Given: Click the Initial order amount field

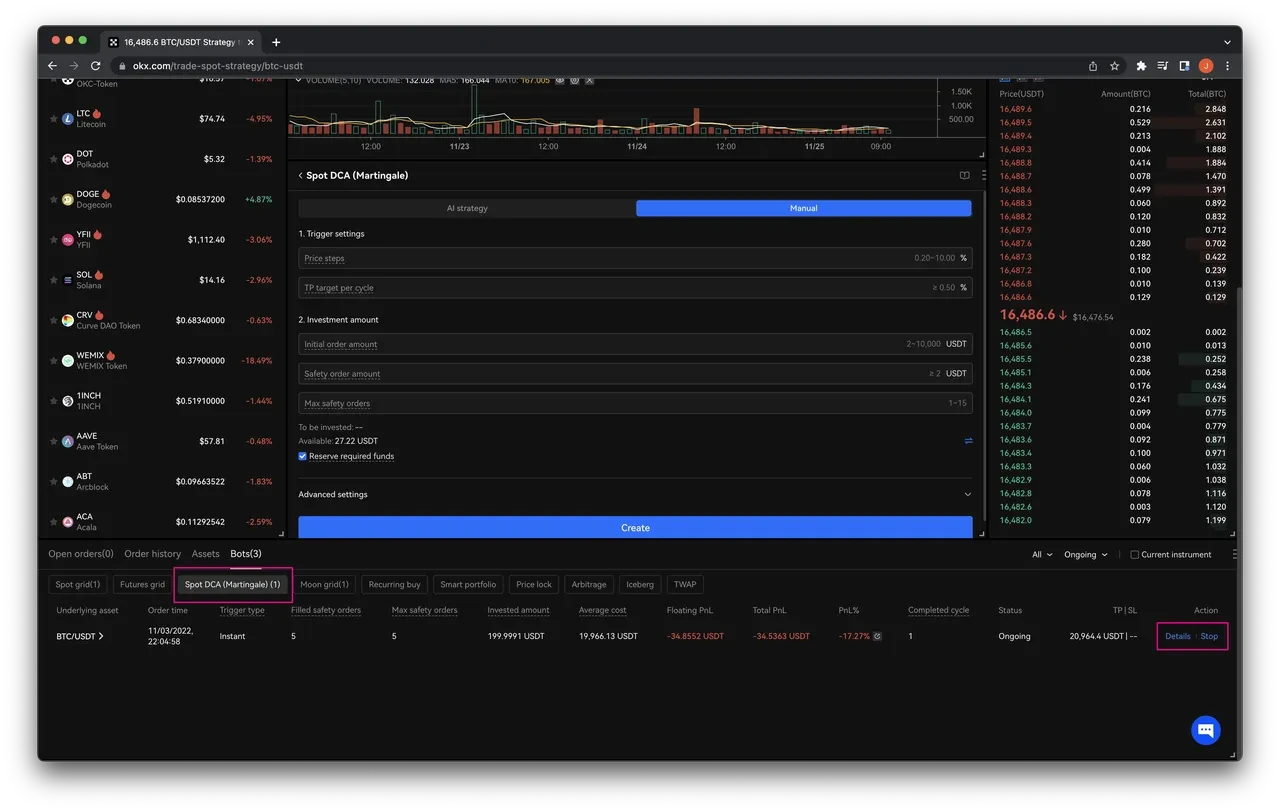Looking at the screenshot, I should click(635, 344).
